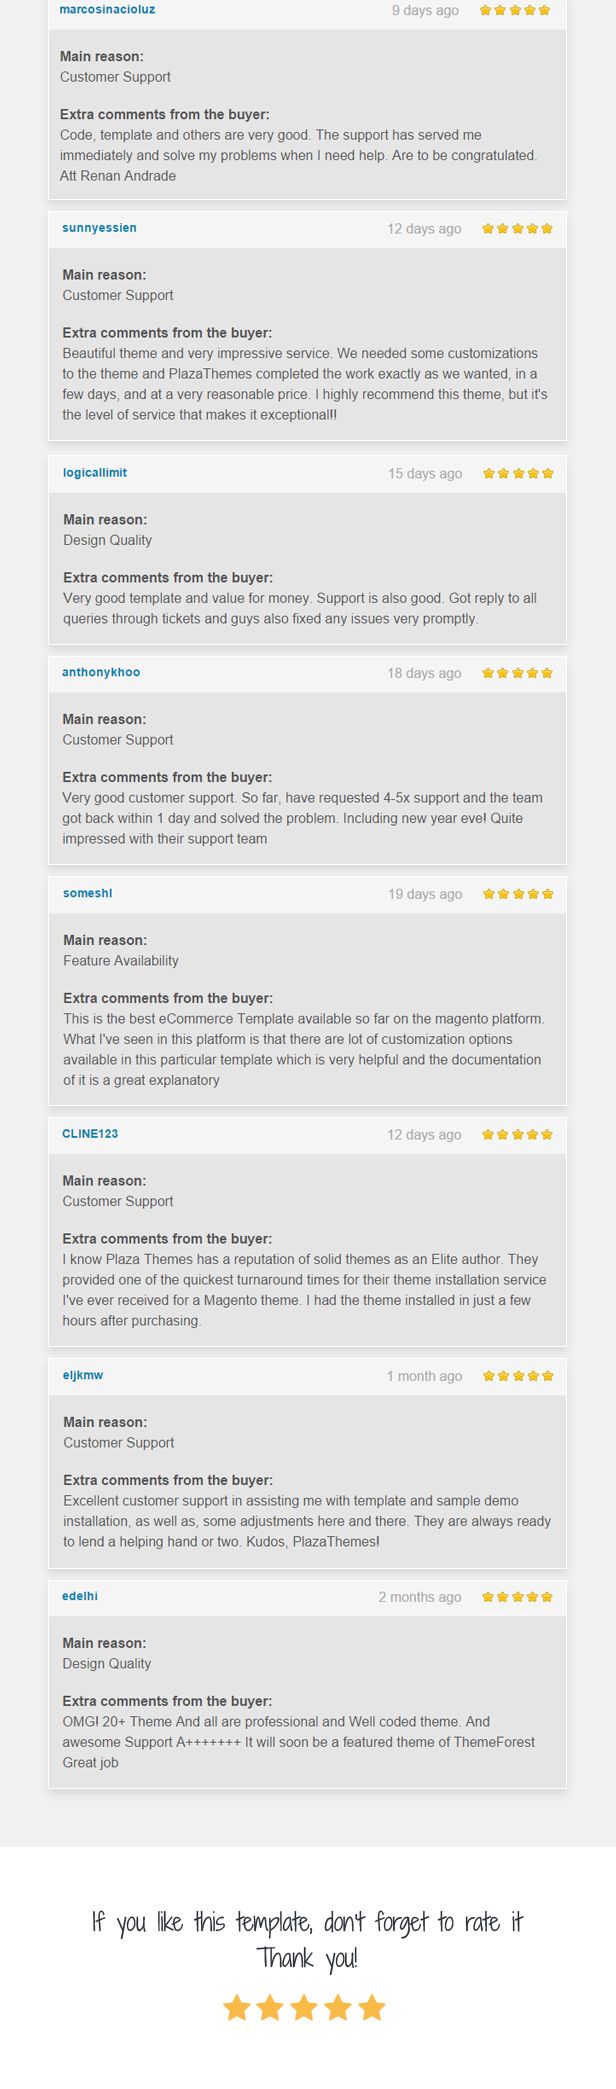Click the edelhi username link

tap(80, 1597)
